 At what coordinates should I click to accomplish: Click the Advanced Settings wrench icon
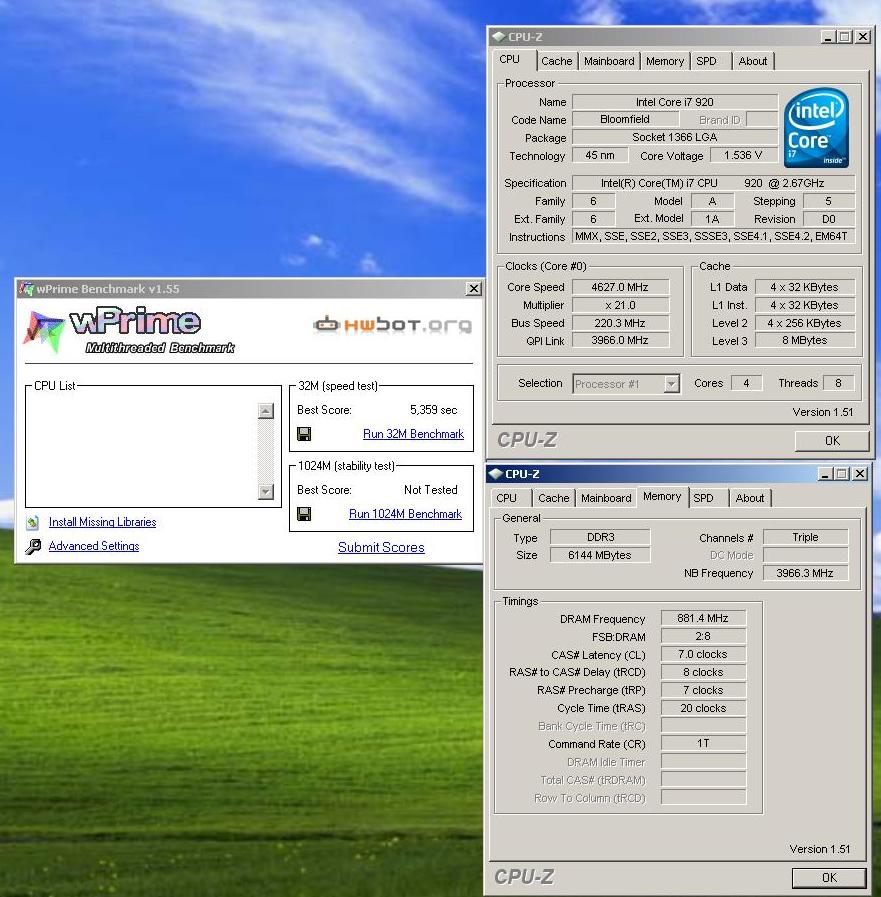[33, 546]
